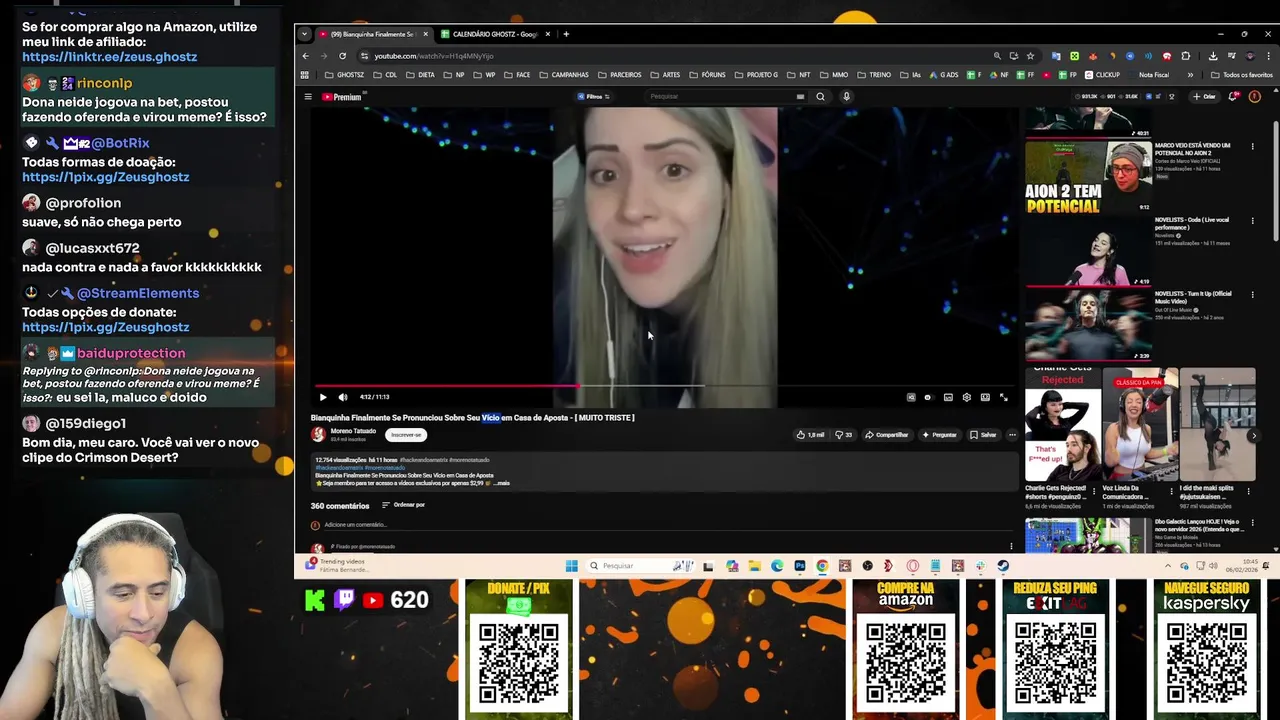The width and height of the screenshot is (1280, 720).
Task: Show next shorts with arrow
Action: click(x=1254, y=435)
